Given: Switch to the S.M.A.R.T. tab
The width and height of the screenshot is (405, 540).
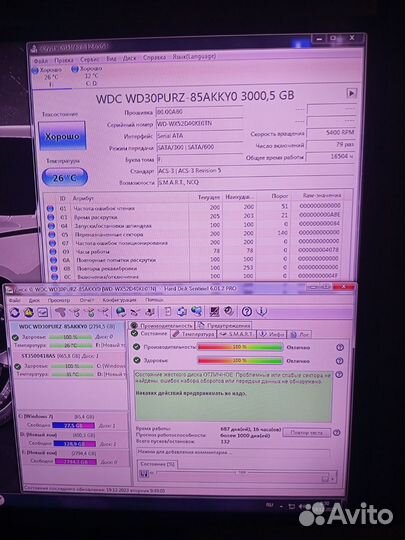Looking at the screenshot, I should tap(237, 334).
